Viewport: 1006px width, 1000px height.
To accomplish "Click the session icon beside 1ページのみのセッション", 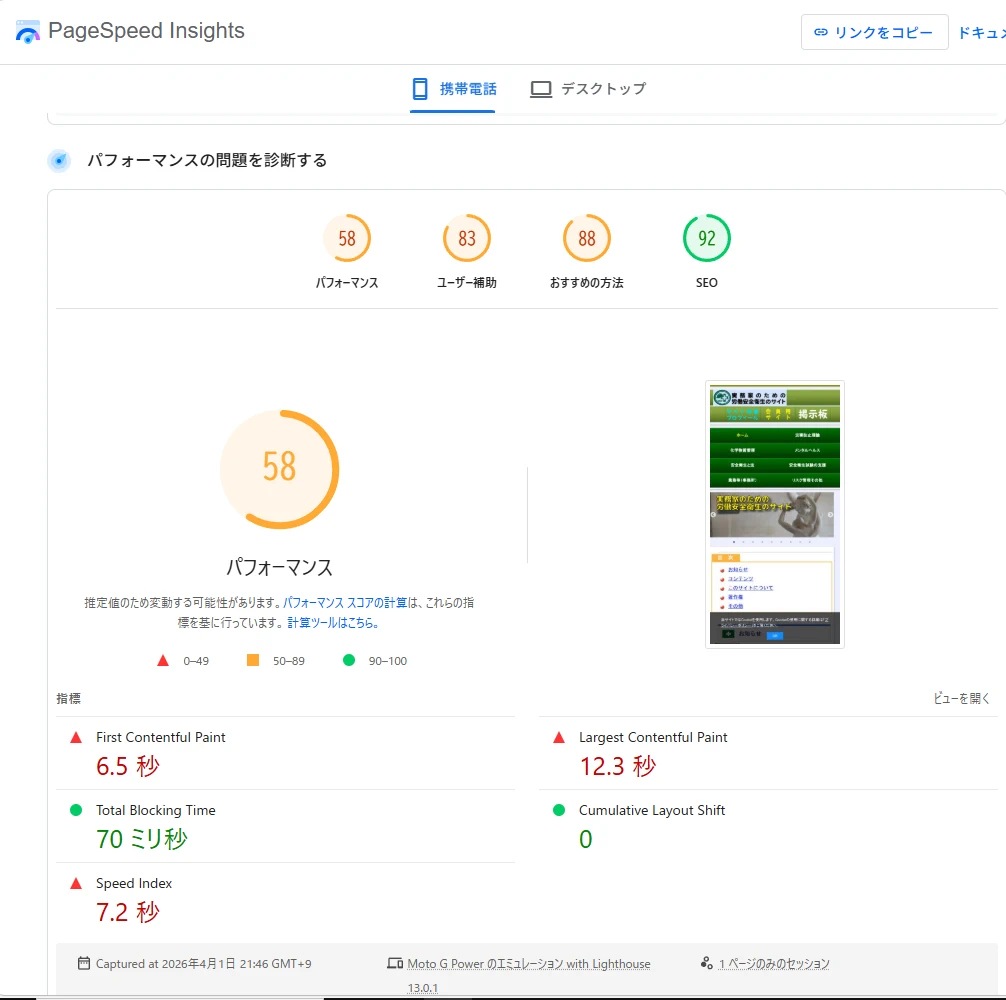I will point(707,963).
